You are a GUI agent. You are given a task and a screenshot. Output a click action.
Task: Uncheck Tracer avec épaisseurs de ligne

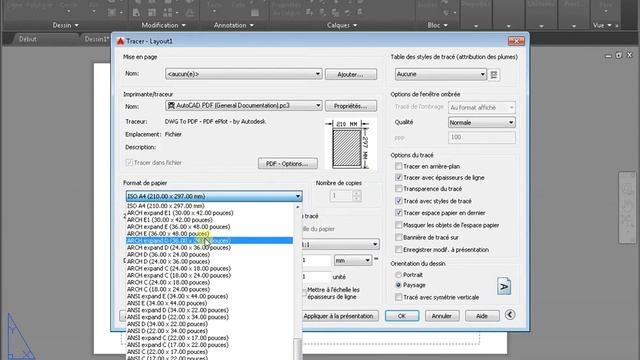(x=398, y=178)
